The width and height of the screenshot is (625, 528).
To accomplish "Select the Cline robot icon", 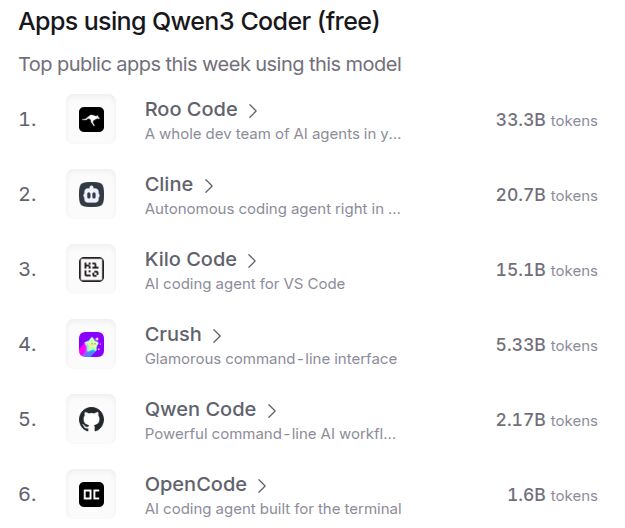I will point(91,194).
